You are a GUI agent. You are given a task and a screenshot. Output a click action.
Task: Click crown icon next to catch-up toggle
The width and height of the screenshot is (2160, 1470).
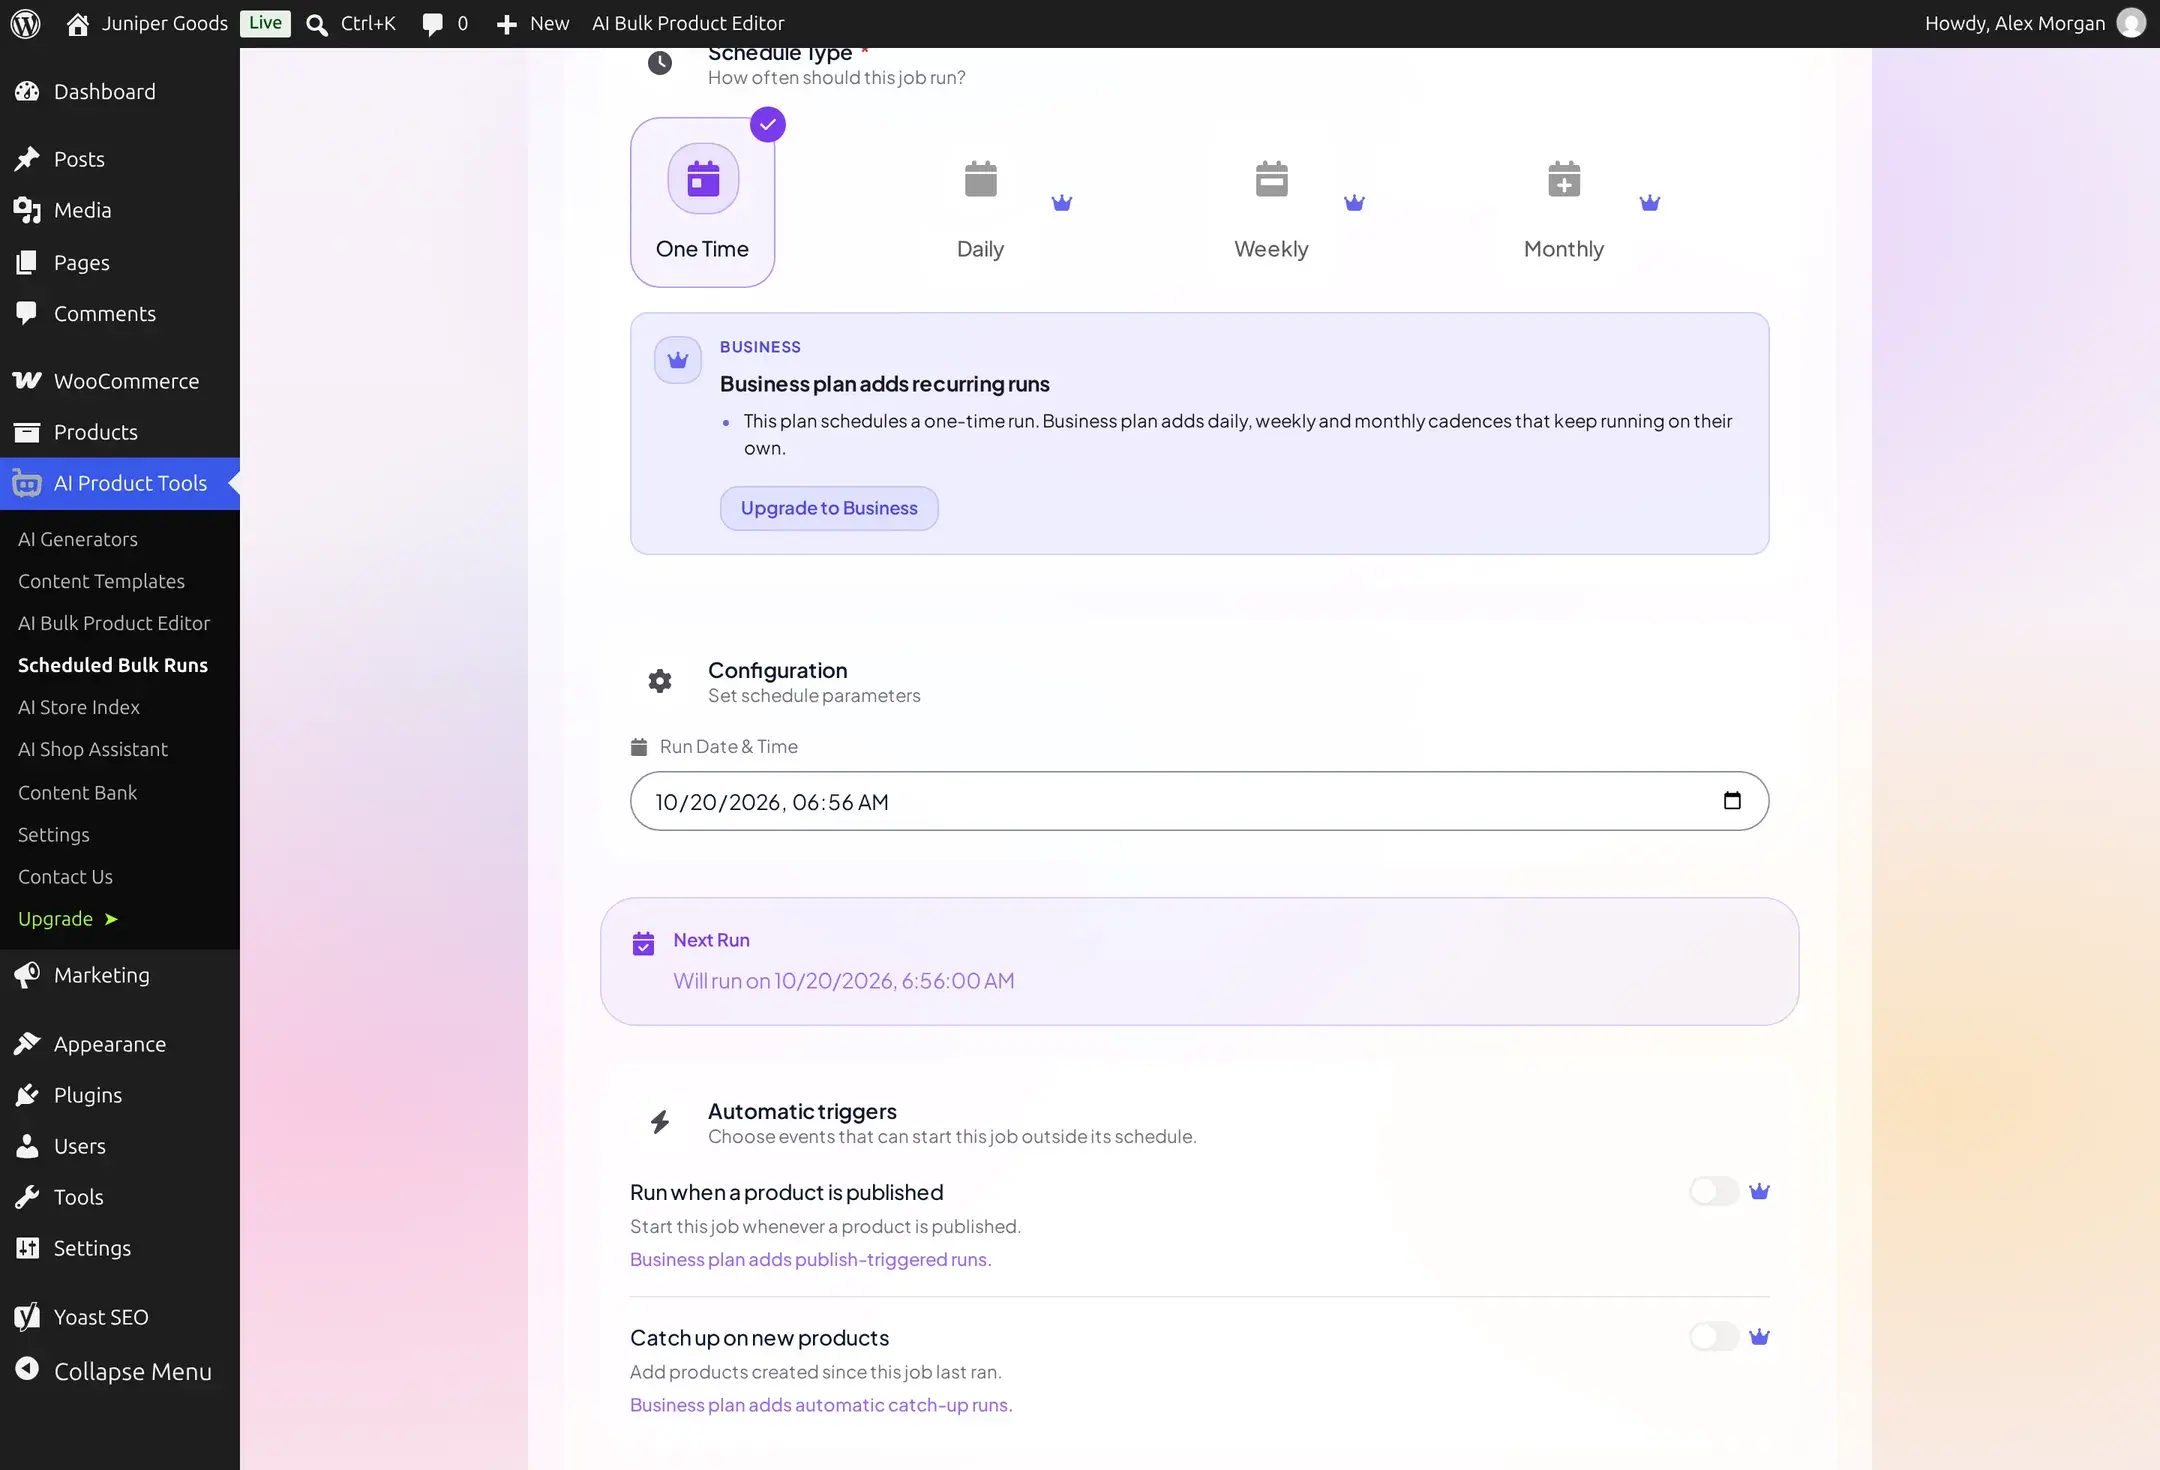click(x=1759, y=1337)
